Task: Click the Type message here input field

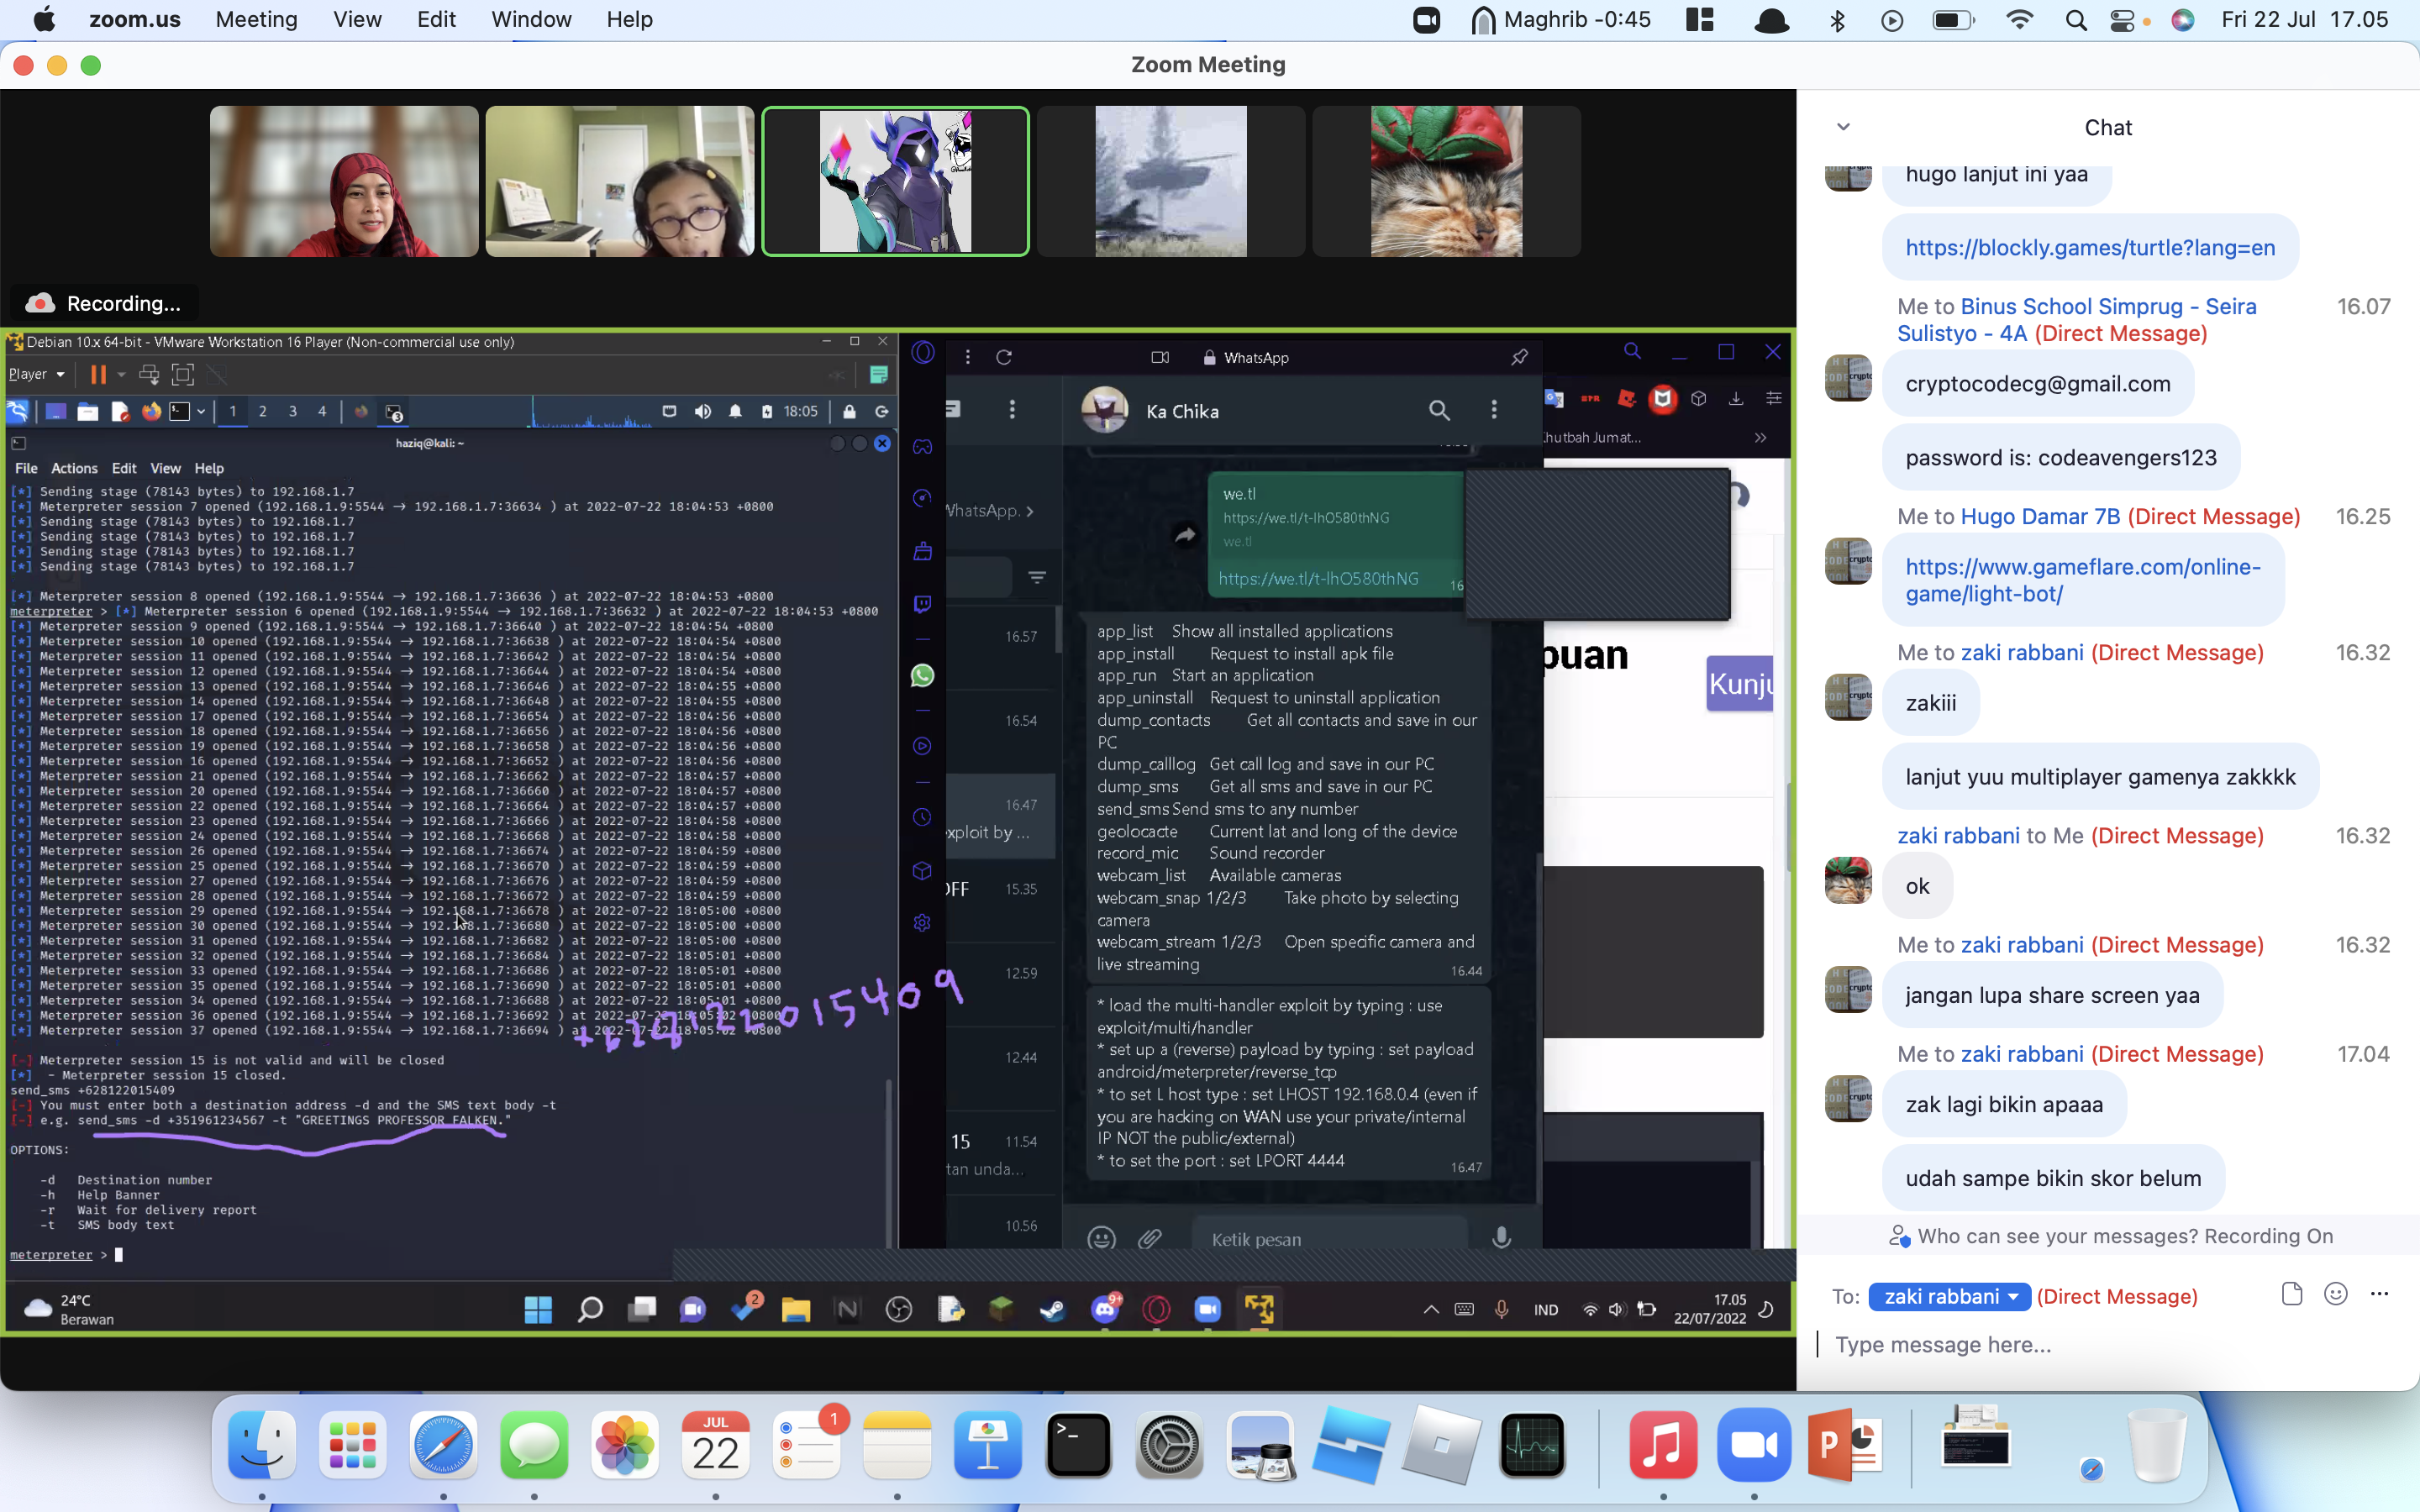Action: tap(2108, 1344)
